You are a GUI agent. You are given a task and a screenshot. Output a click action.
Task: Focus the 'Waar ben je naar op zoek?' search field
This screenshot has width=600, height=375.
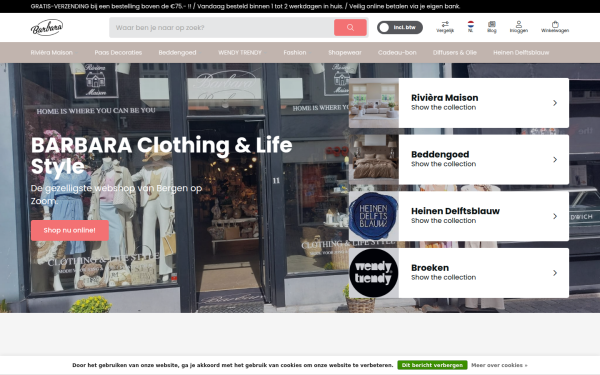pos(222,28)
